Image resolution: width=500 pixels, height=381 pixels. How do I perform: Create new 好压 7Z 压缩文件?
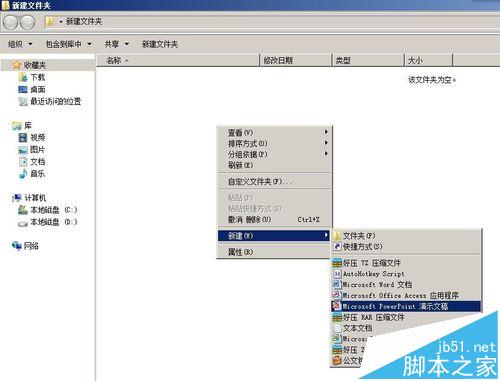(x=406, y=263)
